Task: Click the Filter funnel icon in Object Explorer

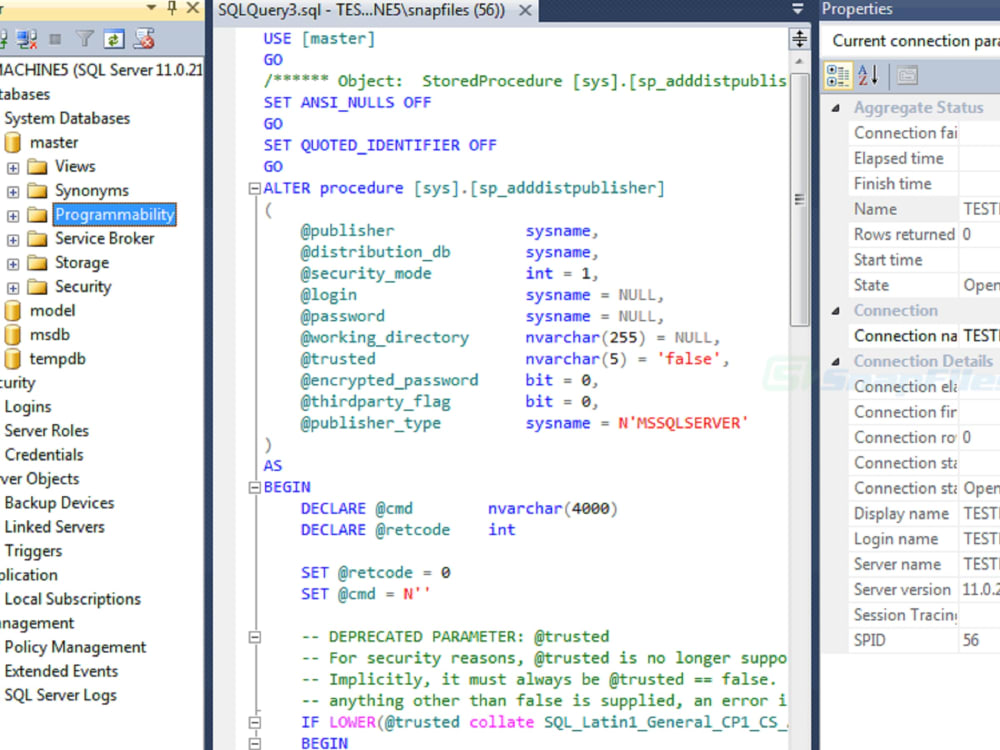Action: point(84,40)
